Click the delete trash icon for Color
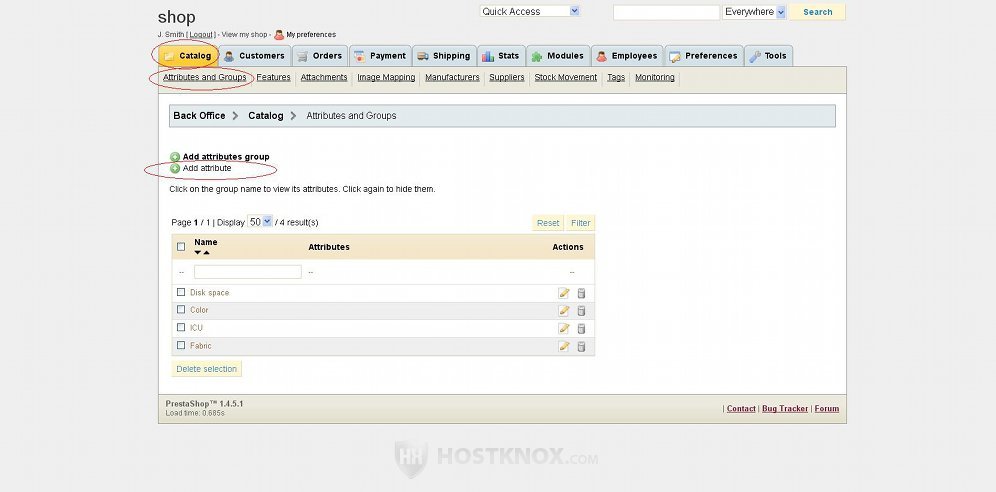This screenshot has height=492, width=996. click(x=581, y=311)
